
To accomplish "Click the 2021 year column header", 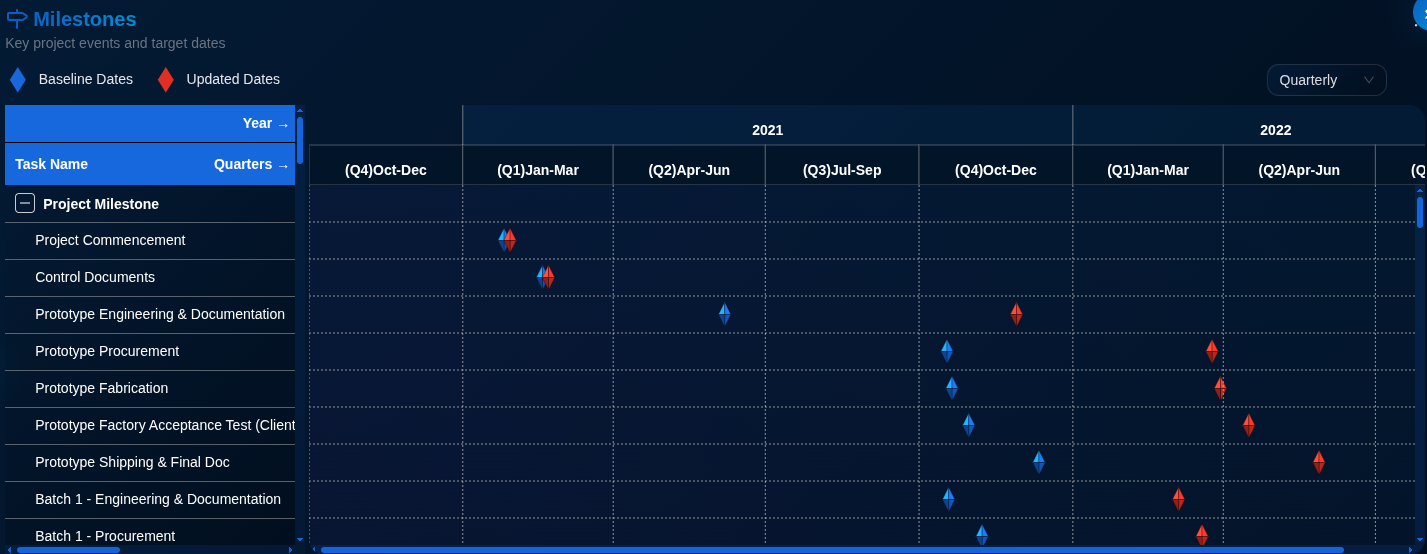I will (x=767, y=130).
